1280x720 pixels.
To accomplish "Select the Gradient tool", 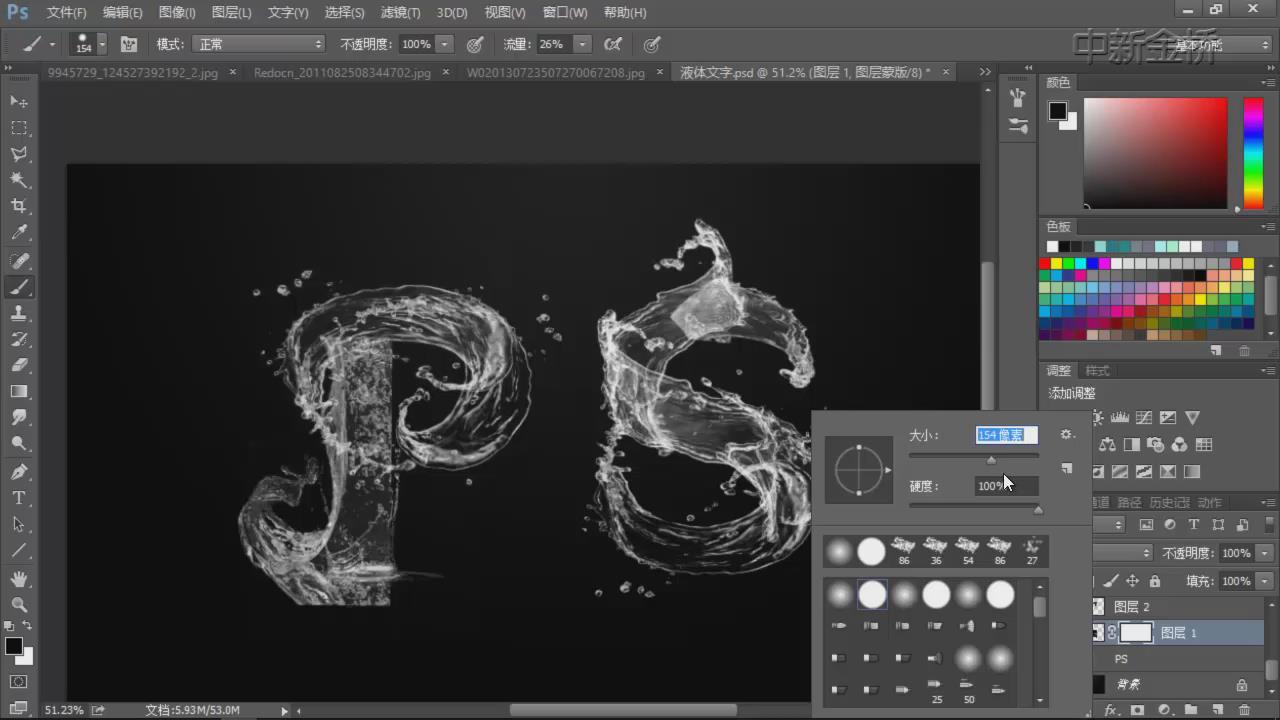I will [19, 391].
